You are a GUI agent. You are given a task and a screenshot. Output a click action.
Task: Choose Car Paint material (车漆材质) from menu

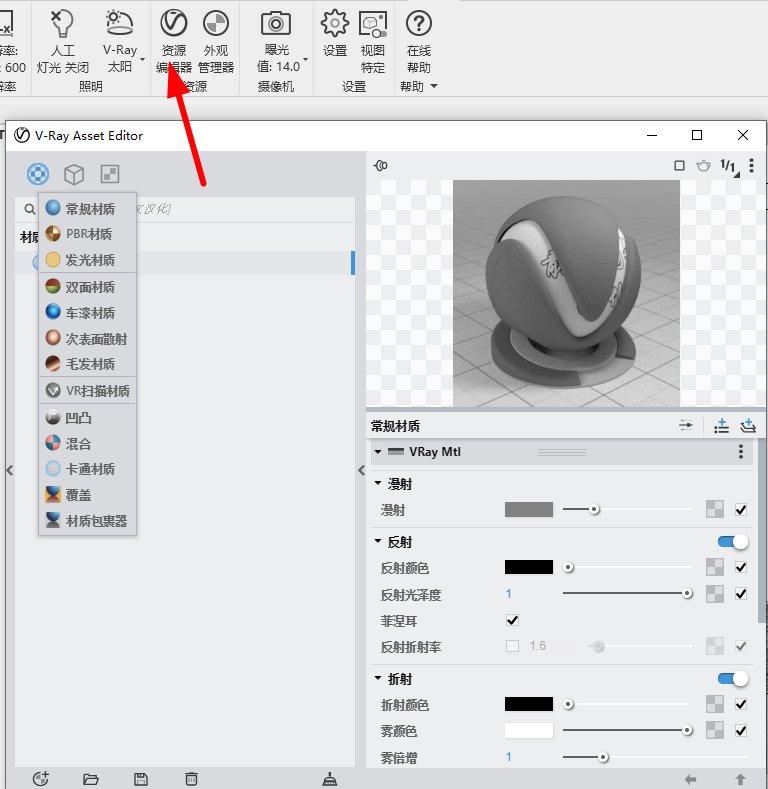(88, 312)
